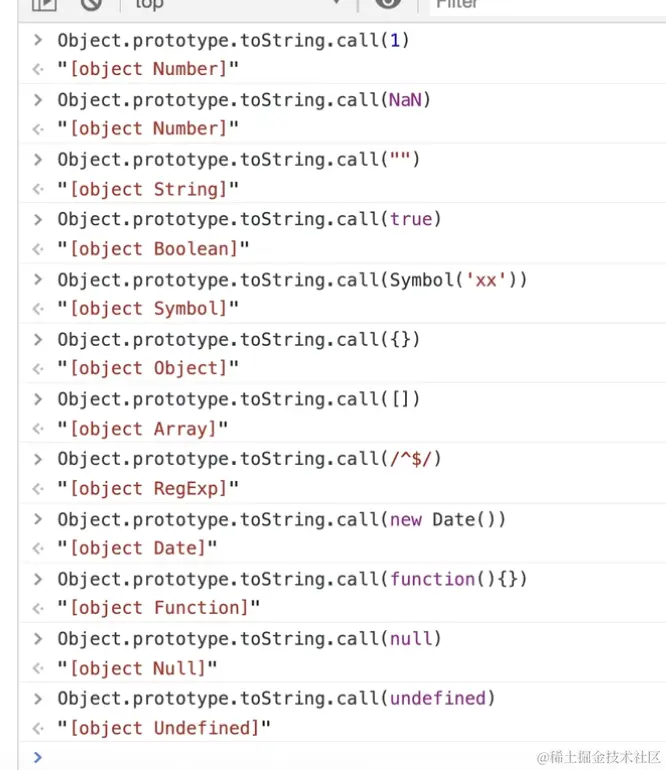Click the toString.call(function(){}) command line
Screen dimensions: 666x770
click(292, 579)
